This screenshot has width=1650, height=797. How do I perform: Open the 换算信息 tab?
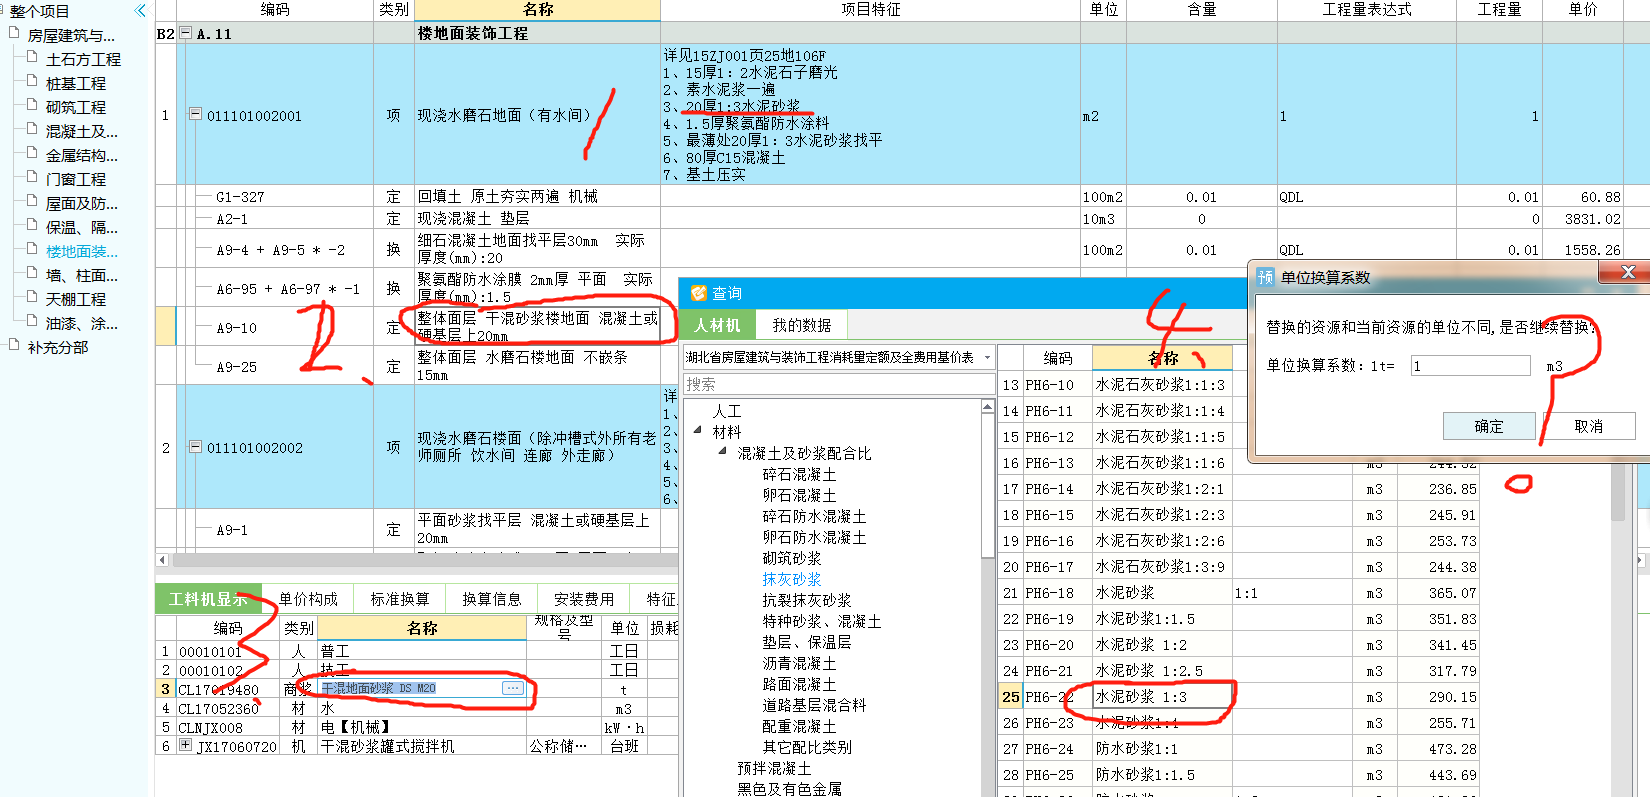tap(491, 599)
